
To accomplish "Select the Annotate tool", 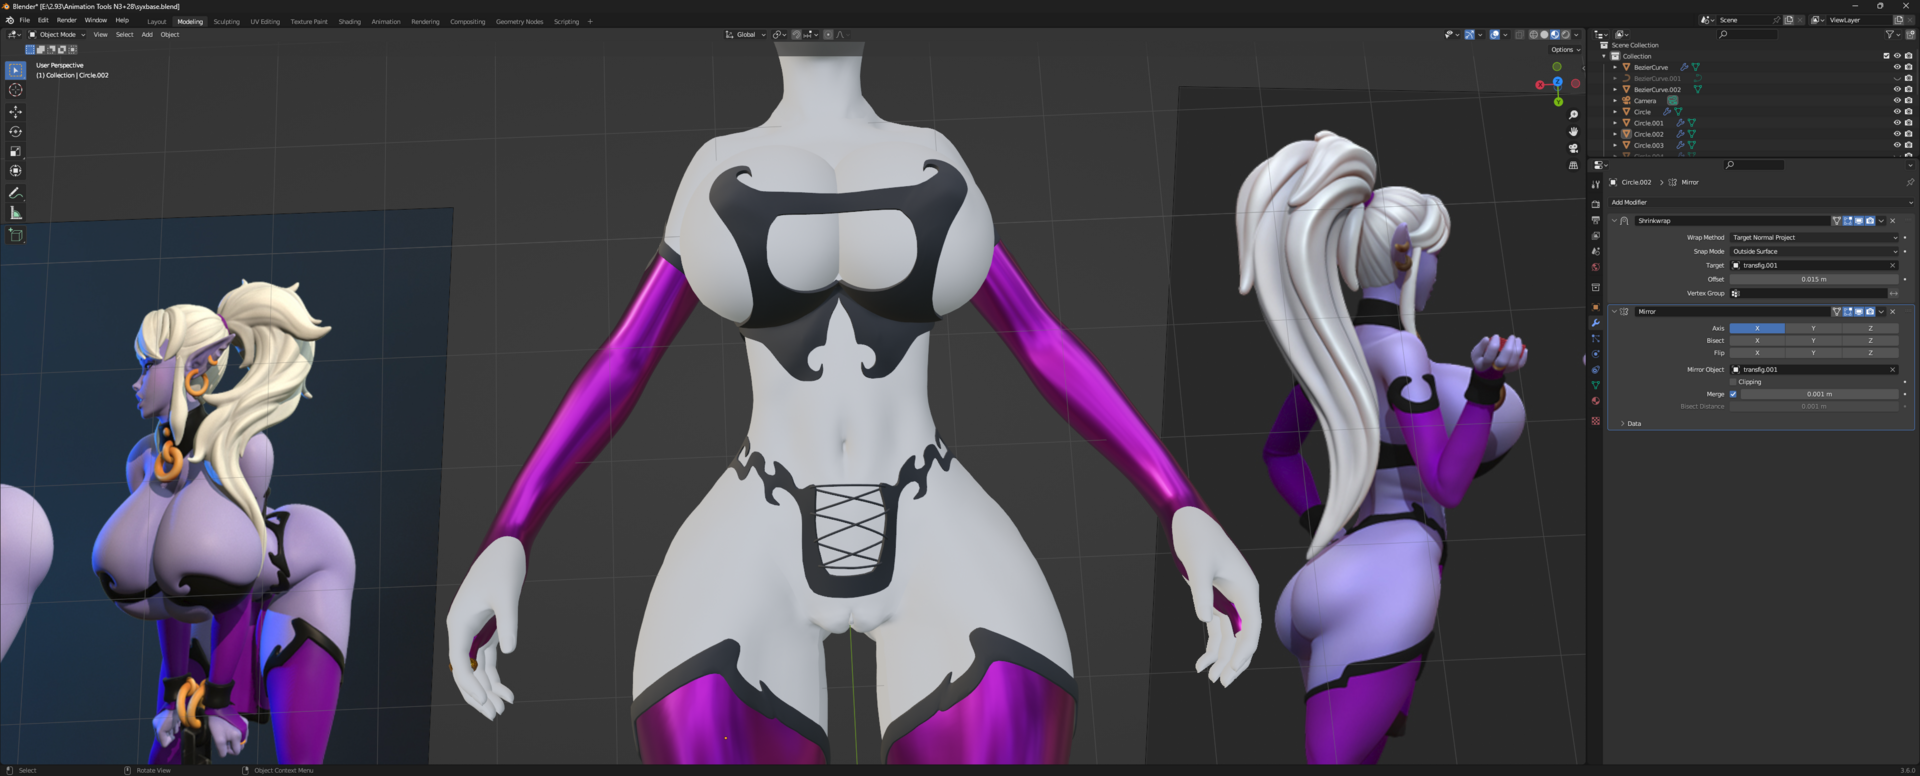I will click(x=16, y=193).
